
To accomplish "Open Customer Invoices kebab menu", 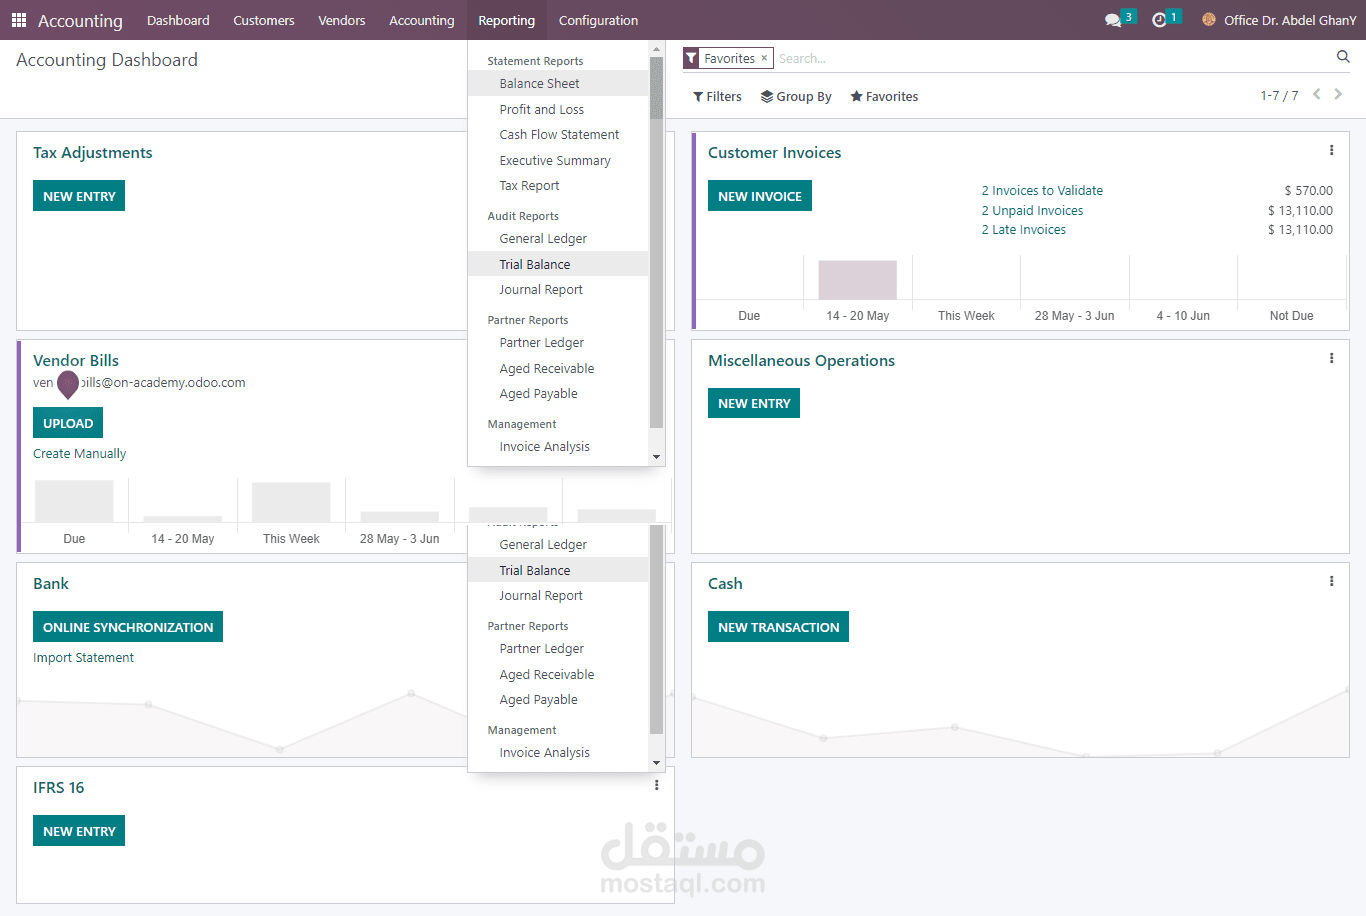I will tap(1331, 150).
